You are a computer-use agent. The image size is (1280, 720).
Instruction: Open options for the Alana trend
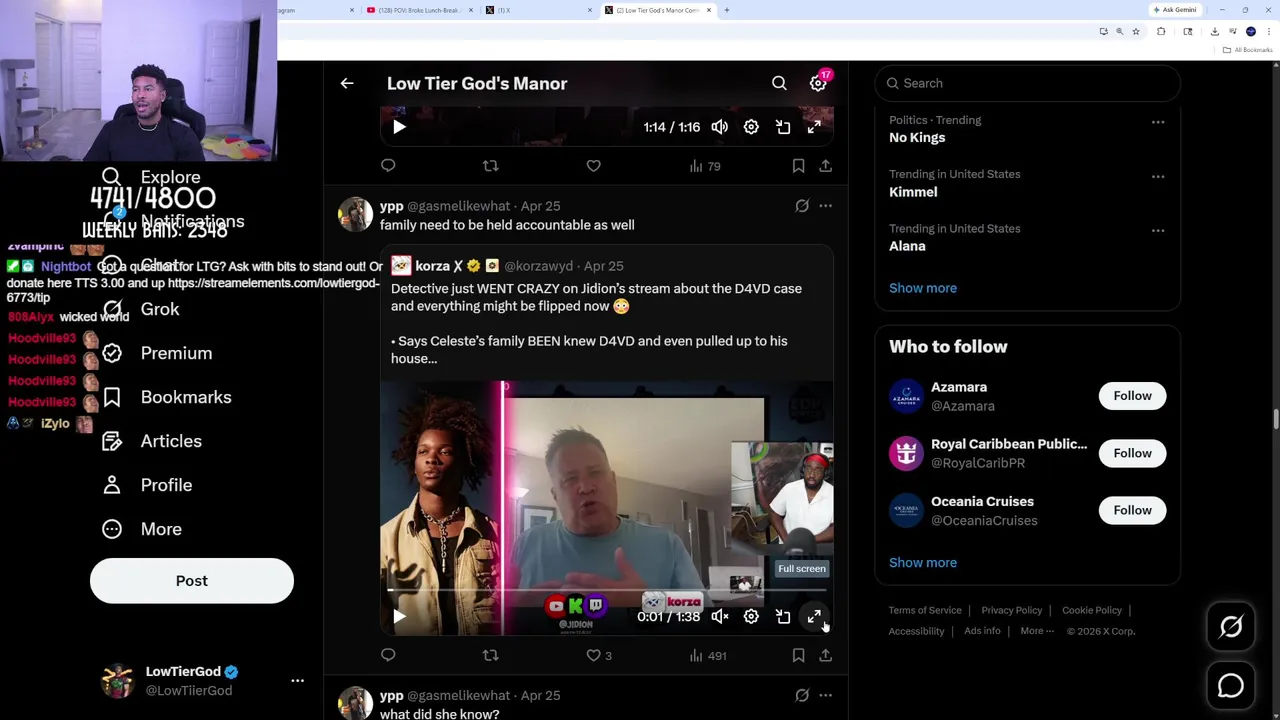pyautogui.click(x=1158, y=230)
